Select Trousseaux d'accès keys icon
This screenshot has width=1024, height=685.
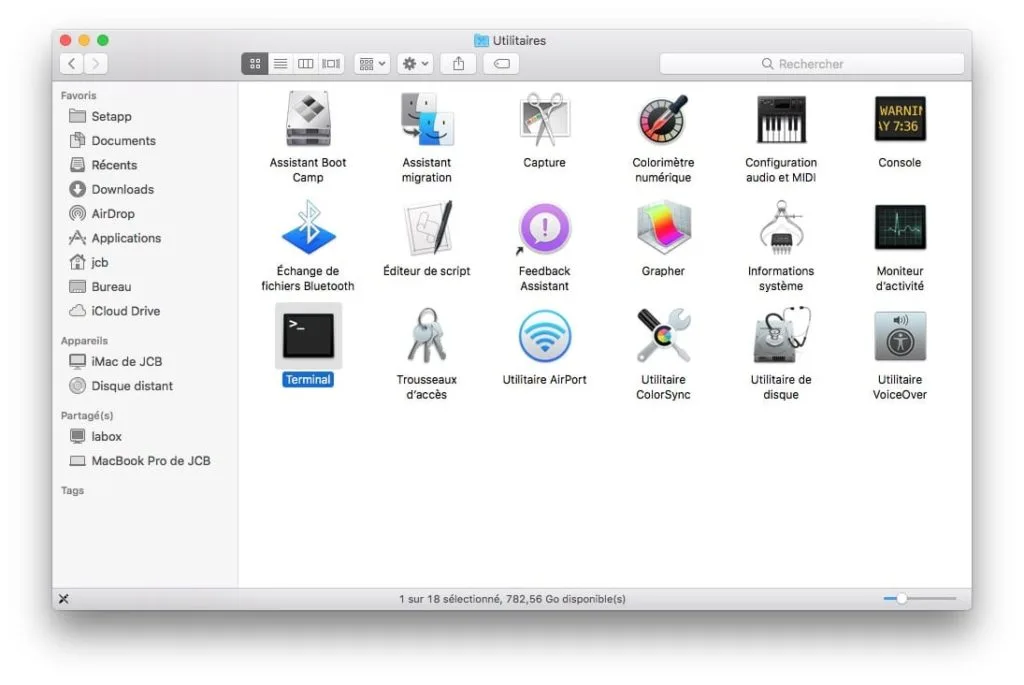(426, 336)
